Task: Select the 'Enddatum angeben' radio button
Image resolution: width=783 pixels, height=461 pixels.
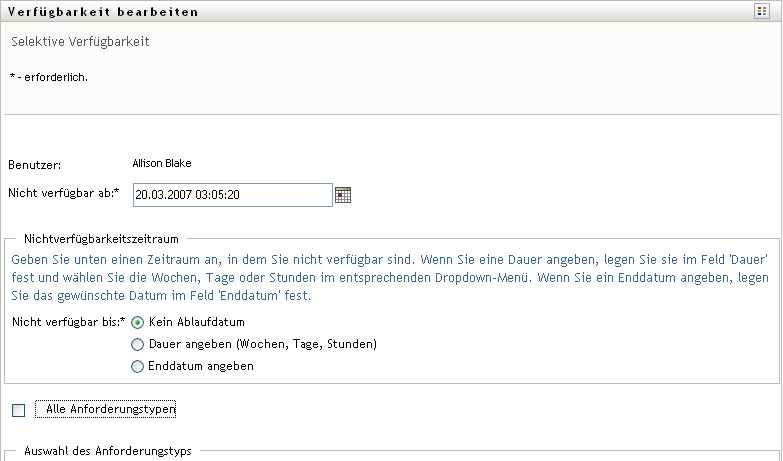Action: pyautogui.click(x=138, y=366)
